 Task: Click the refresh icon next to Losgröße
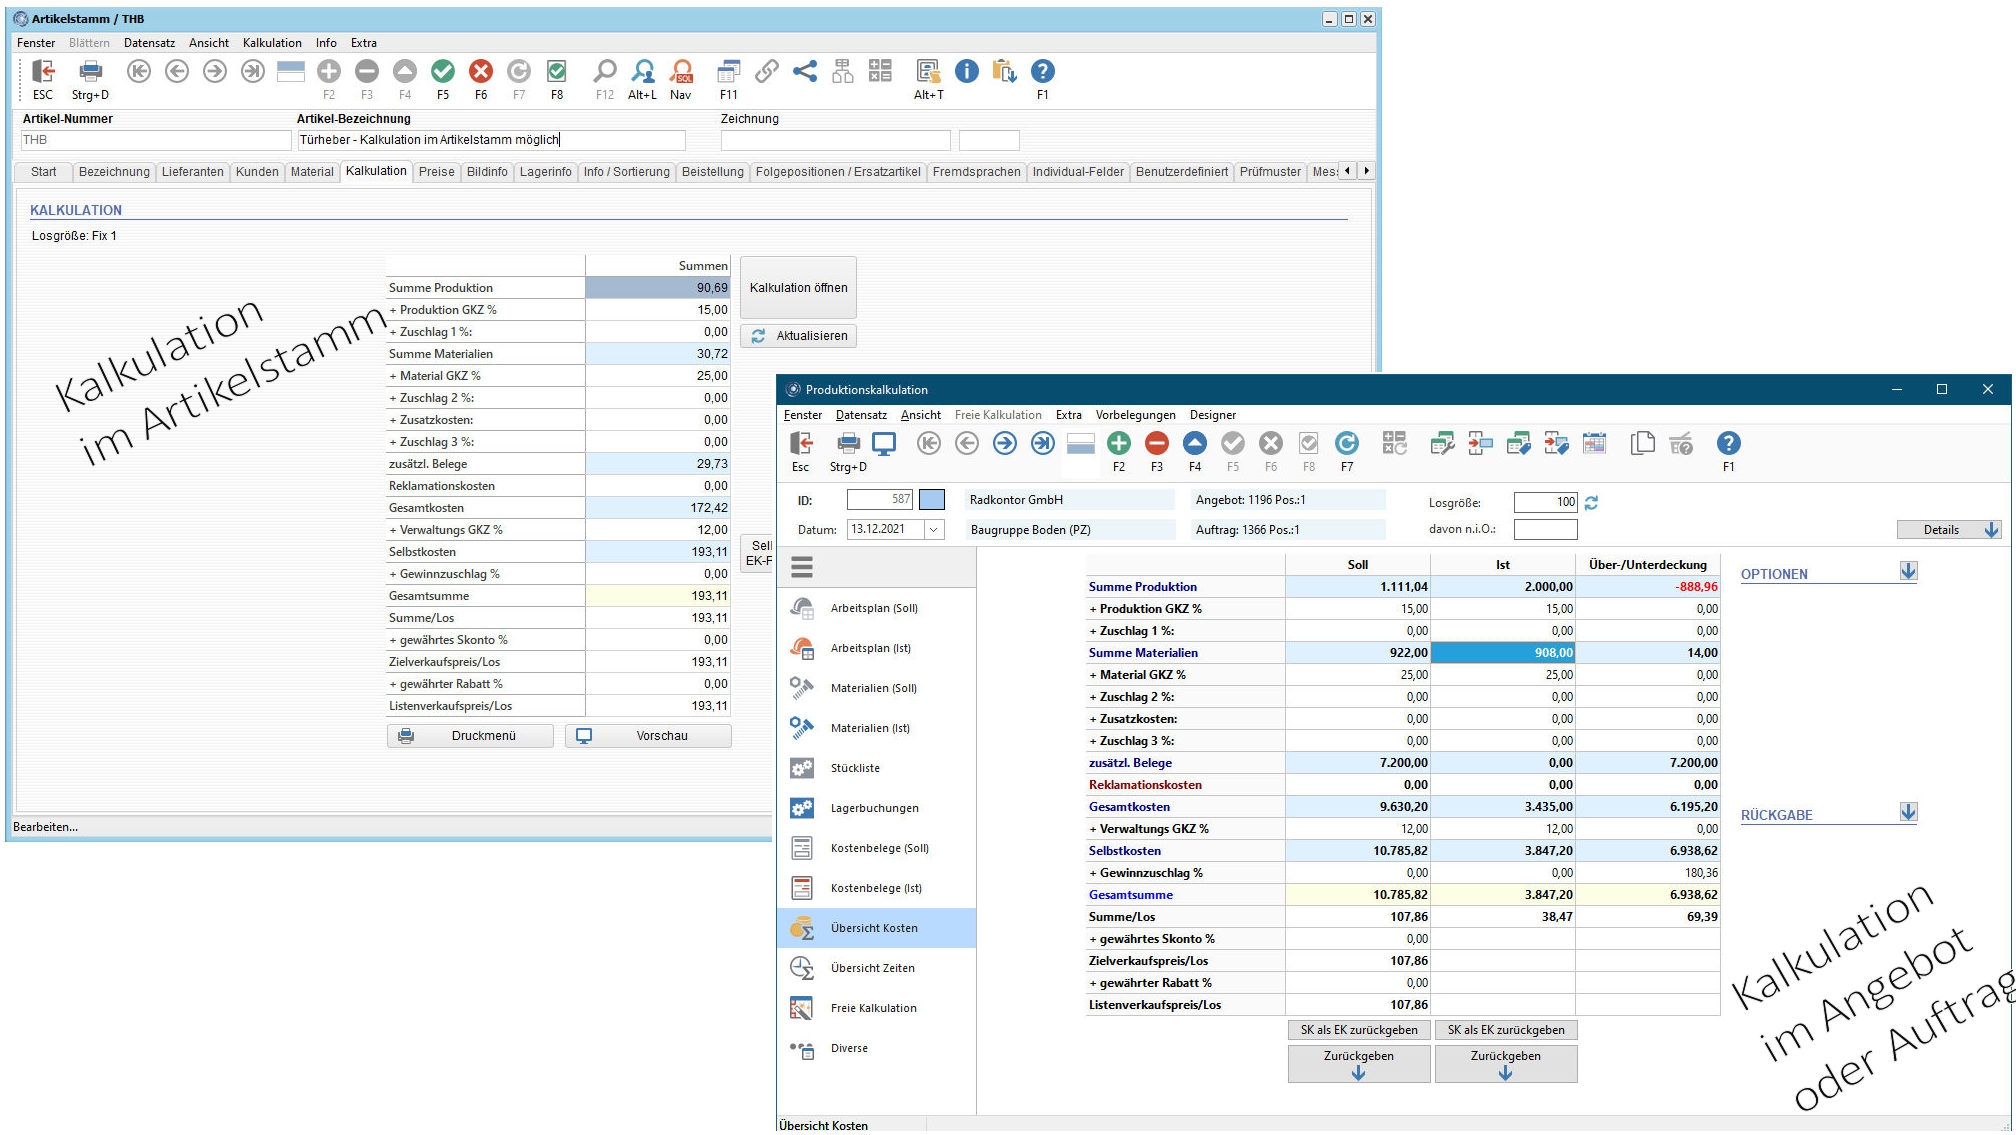pos(1591,503)
